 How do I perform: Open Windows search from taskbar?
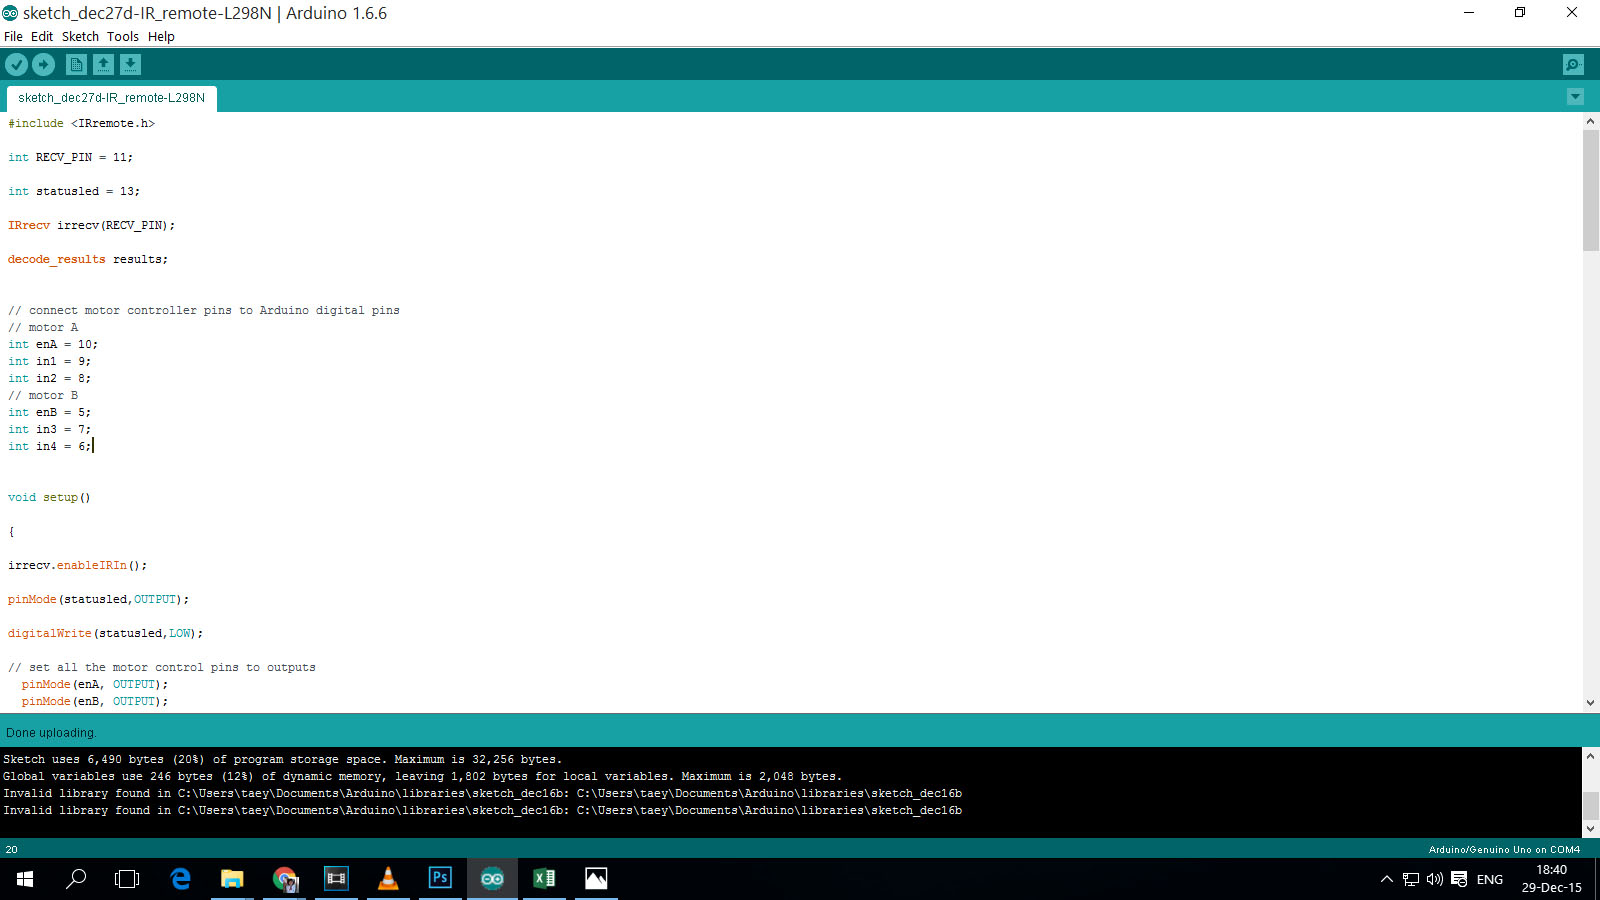click(76, 879)
